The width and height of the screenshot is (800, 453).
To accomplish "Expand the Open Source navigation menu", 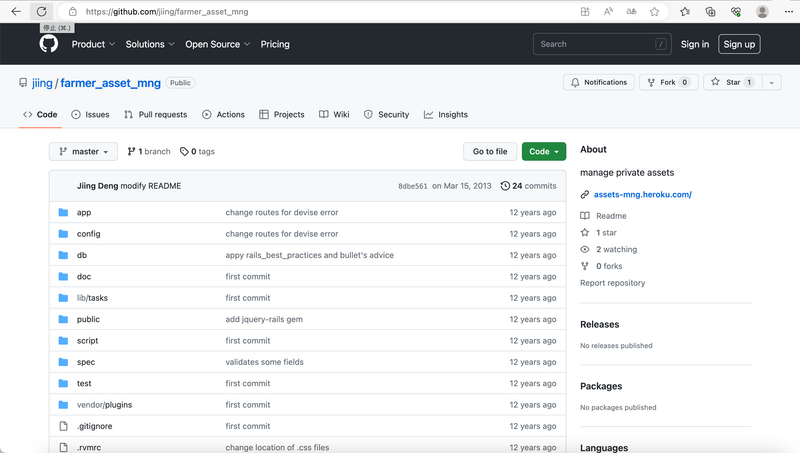I will click(217, 44).
